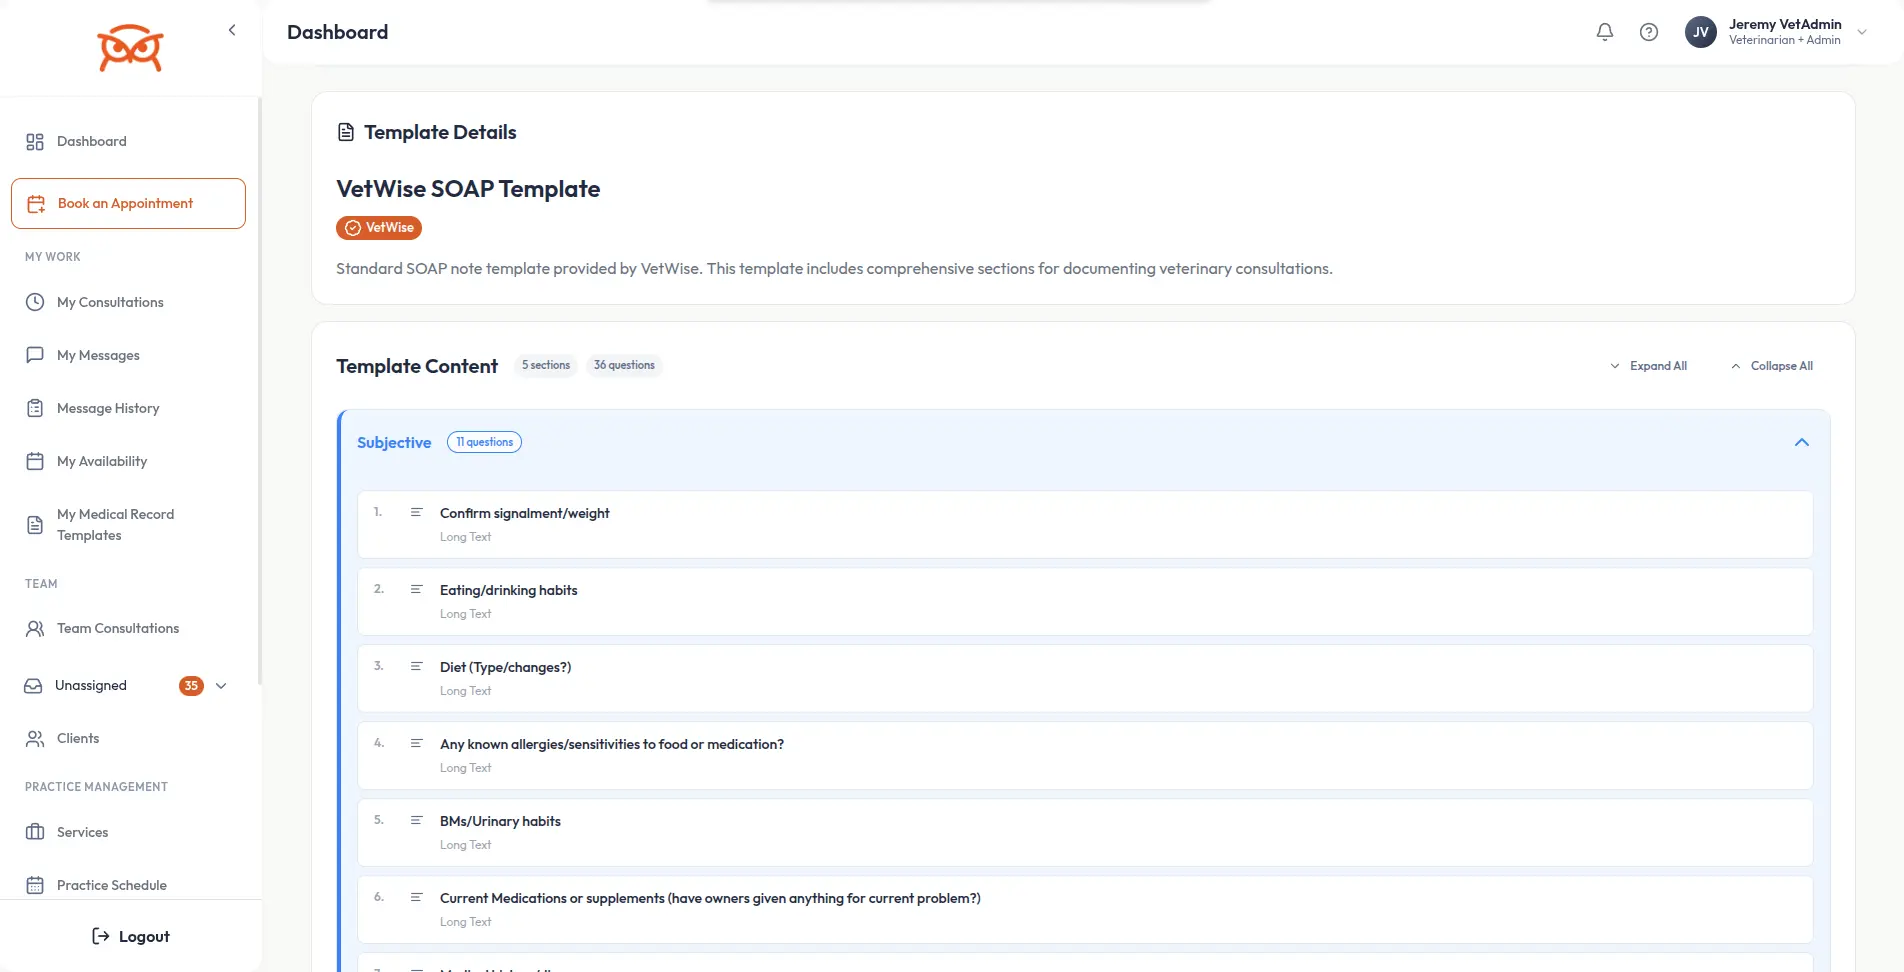Open the user account dropdown chevron
The image size is (1904, 972).
click(1862, 32)
